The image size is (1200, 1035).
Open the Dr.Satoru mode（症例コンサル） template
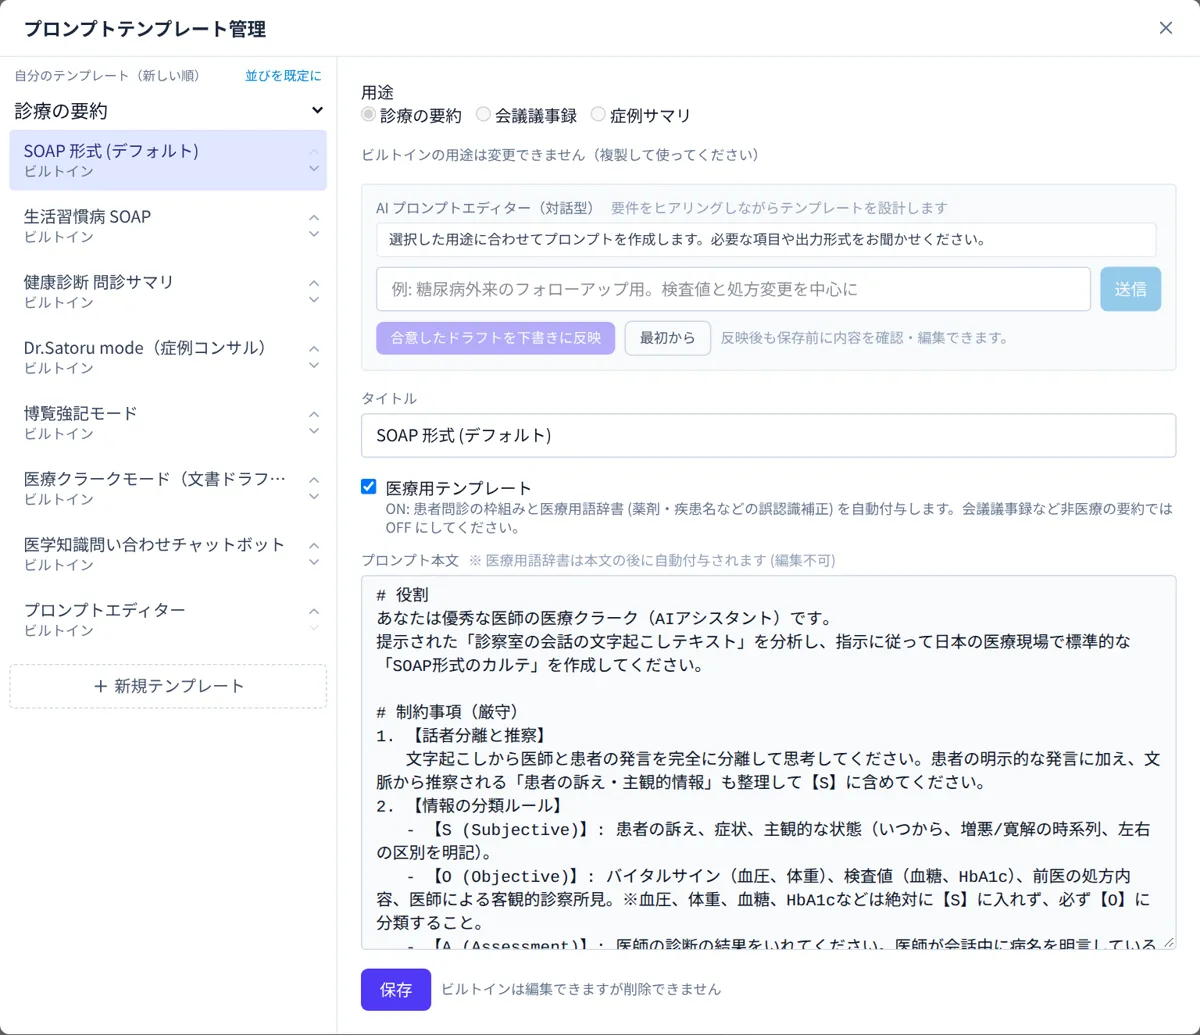(x=168, y=357)
